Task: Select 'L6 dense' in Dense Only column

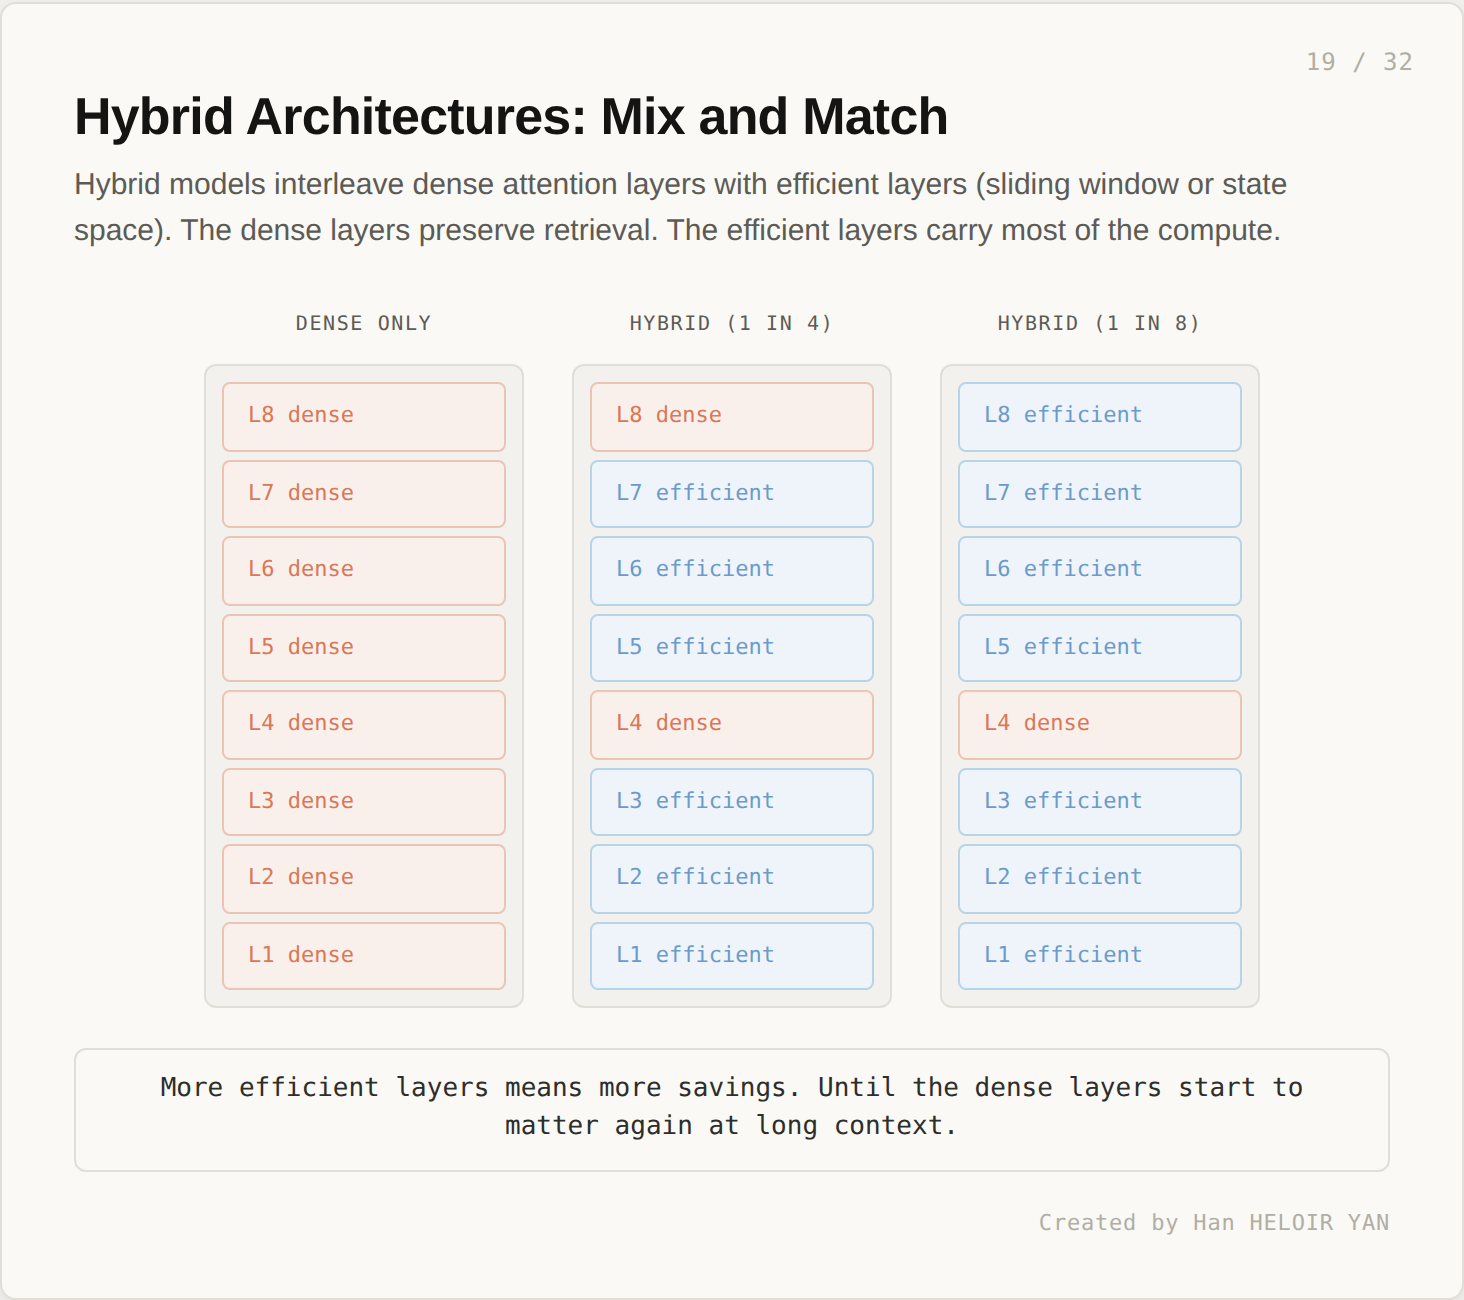Action: (x=364, y=571)
